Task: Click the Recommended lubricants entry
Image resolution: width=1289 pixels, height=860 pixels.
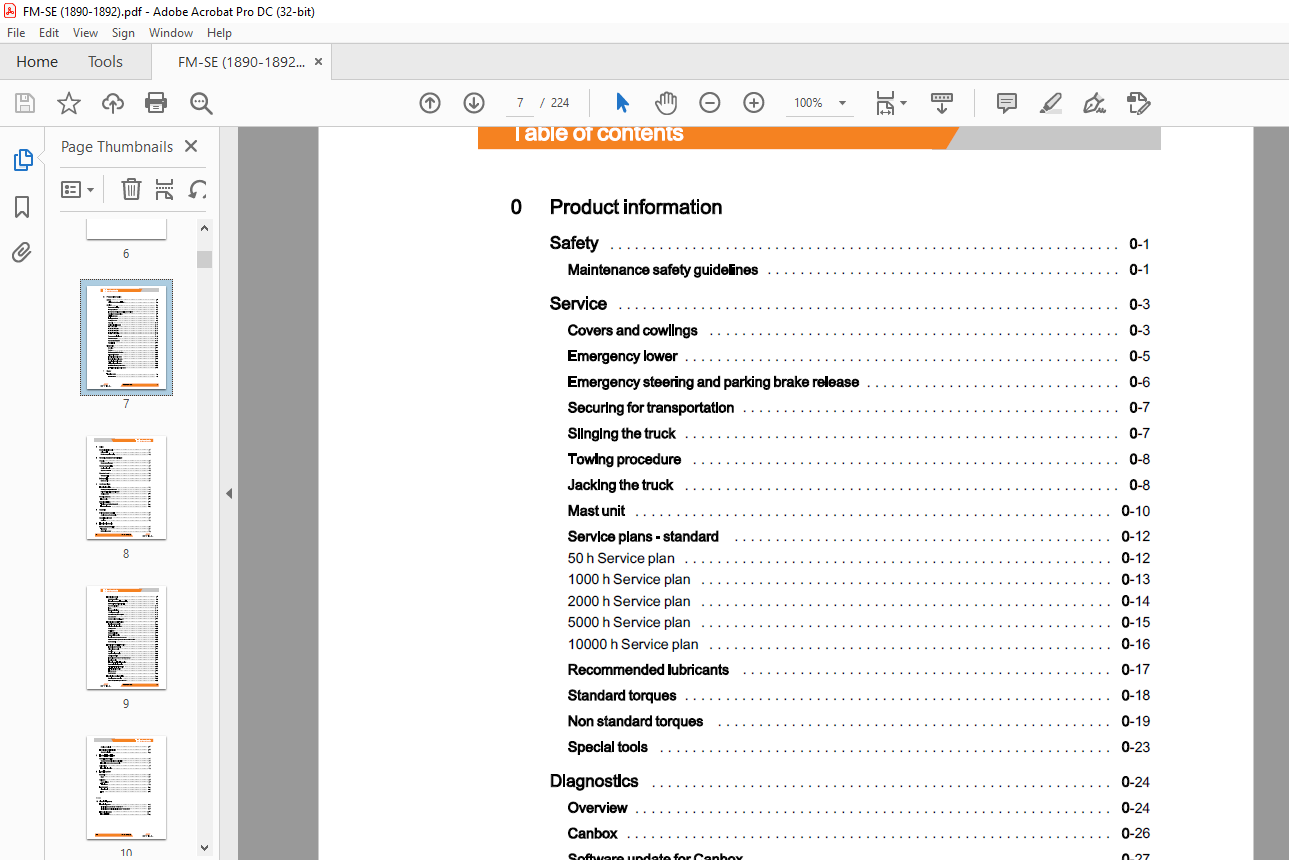Action: 648,670
